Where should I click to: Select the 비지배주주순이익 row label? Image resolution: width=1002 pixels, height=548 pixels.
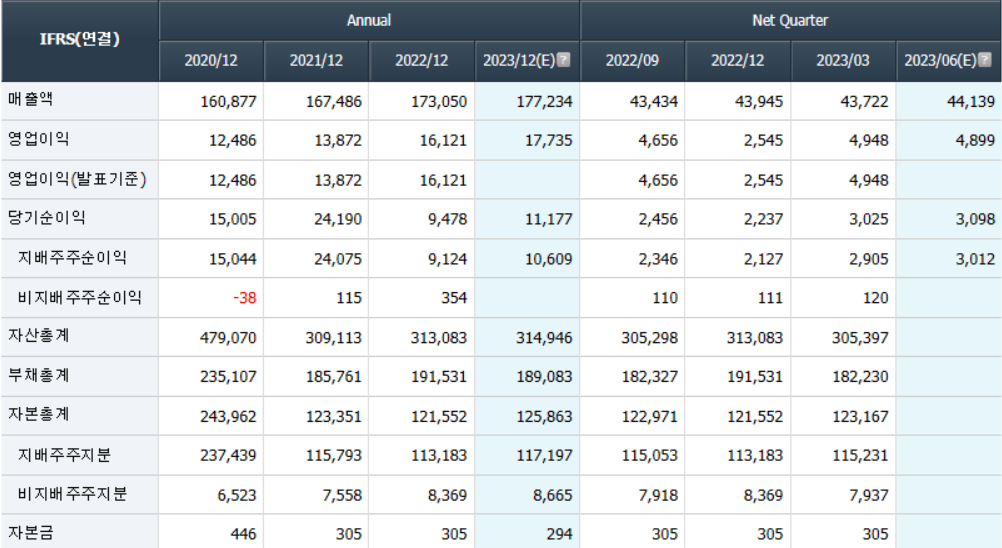pyautogui.click(x=79, y=297)
